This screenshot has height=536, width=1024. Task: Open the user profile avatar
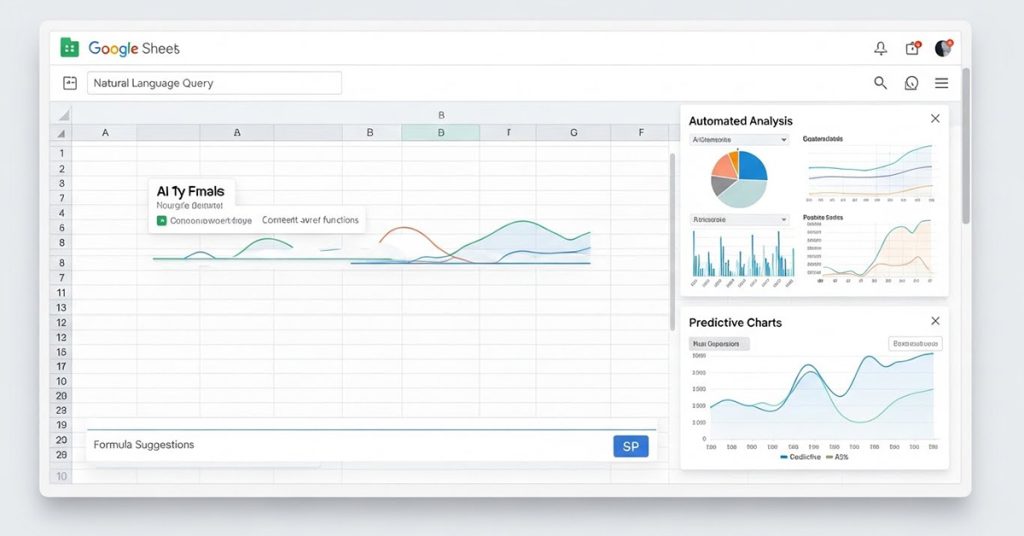click(x=944, y=48)
